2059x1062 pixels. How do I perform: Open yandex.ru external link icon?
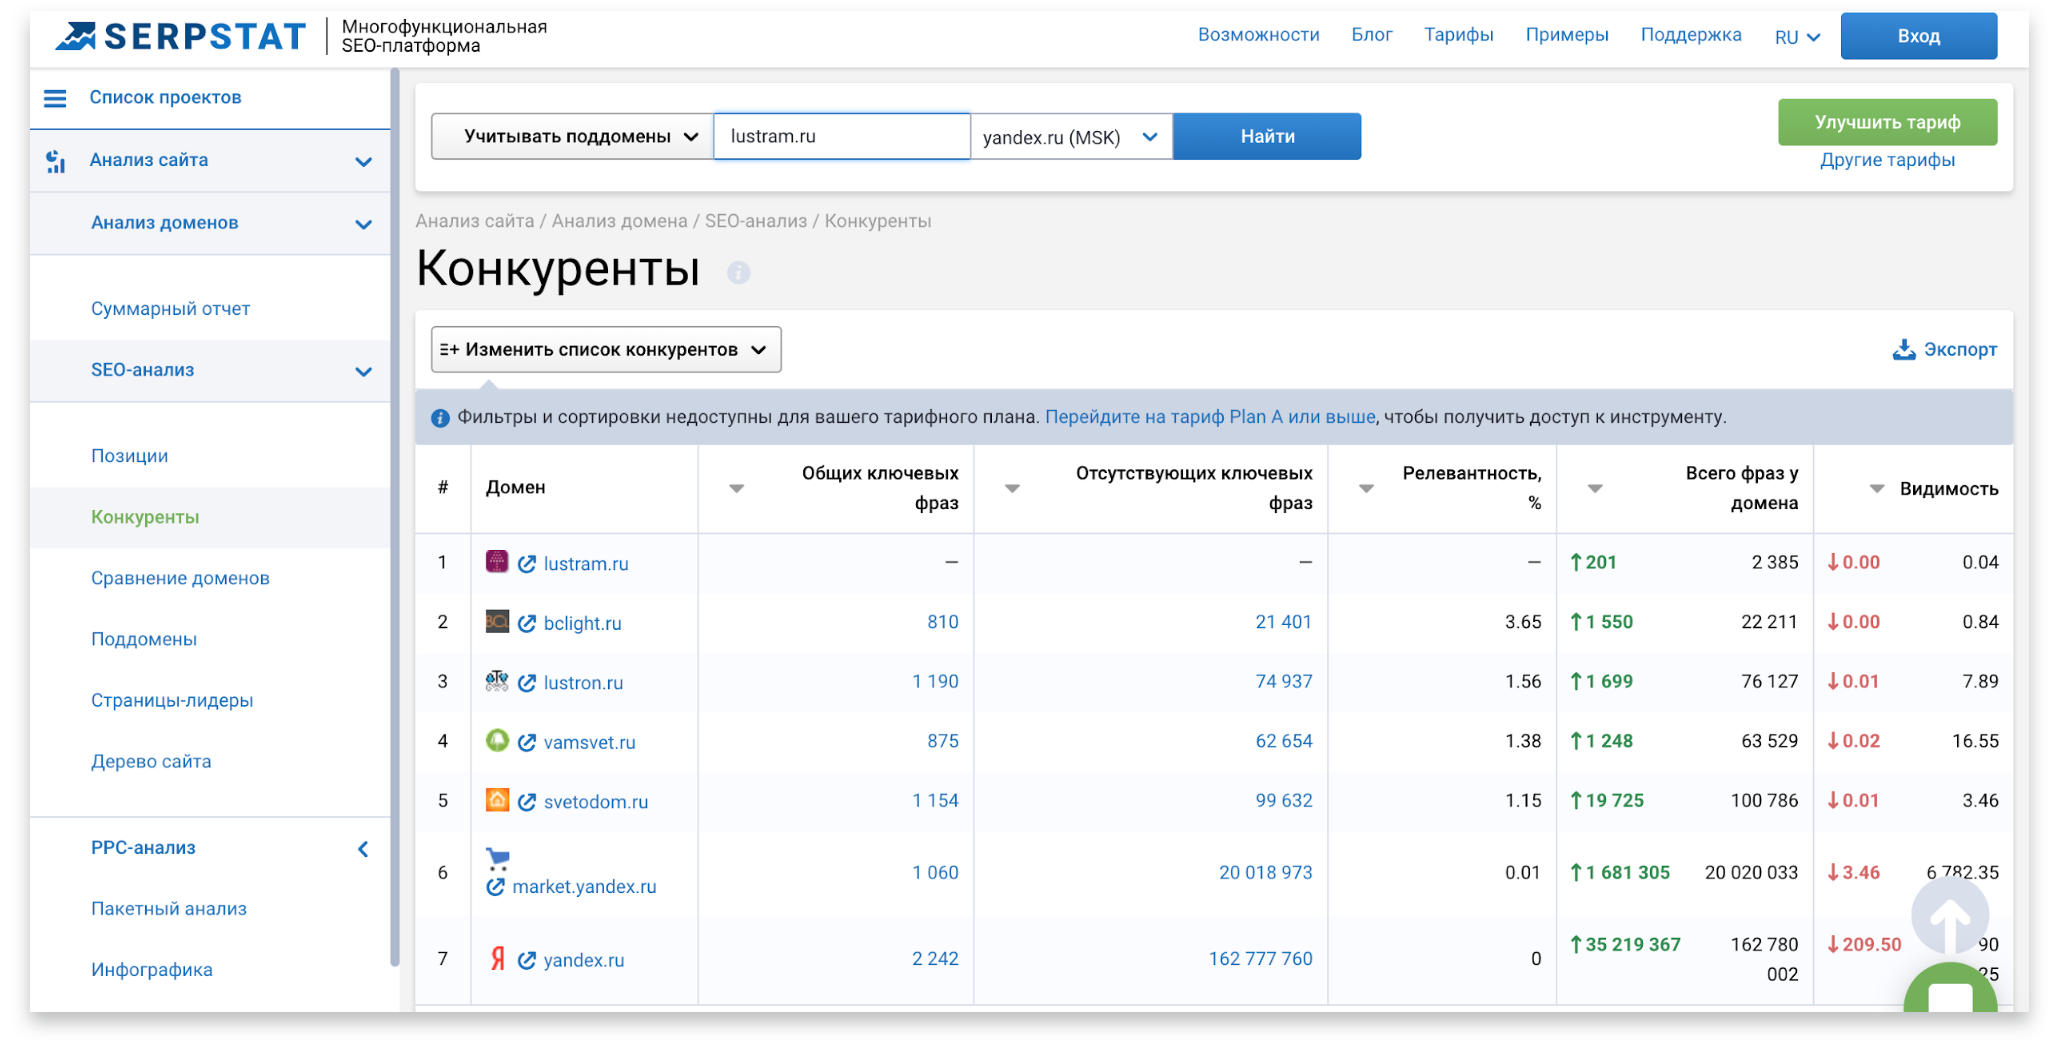[x=527, y=960]
